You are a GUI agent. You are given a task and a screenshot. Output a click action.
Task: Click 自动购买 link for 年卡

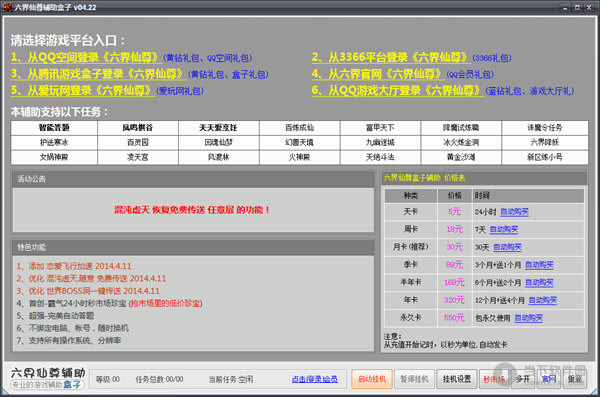pos(543,301)
